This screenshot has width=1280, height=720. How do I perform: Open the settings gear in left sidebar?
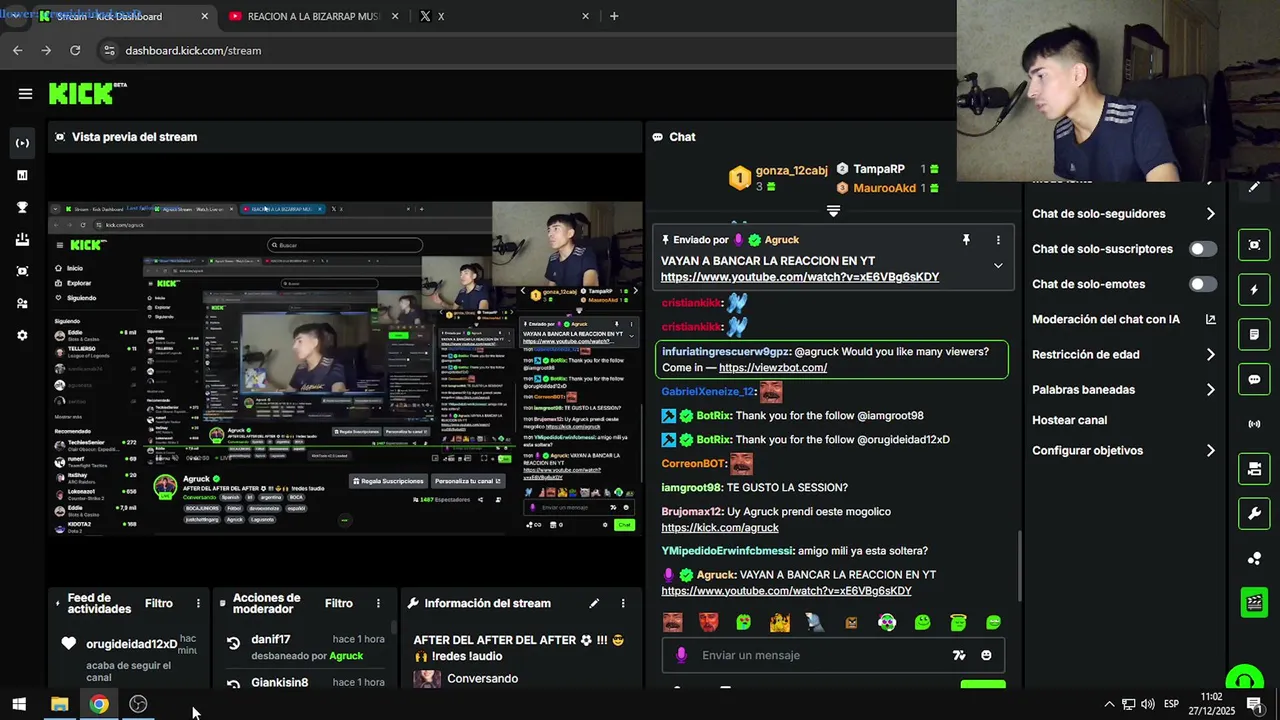coord(22,335)
